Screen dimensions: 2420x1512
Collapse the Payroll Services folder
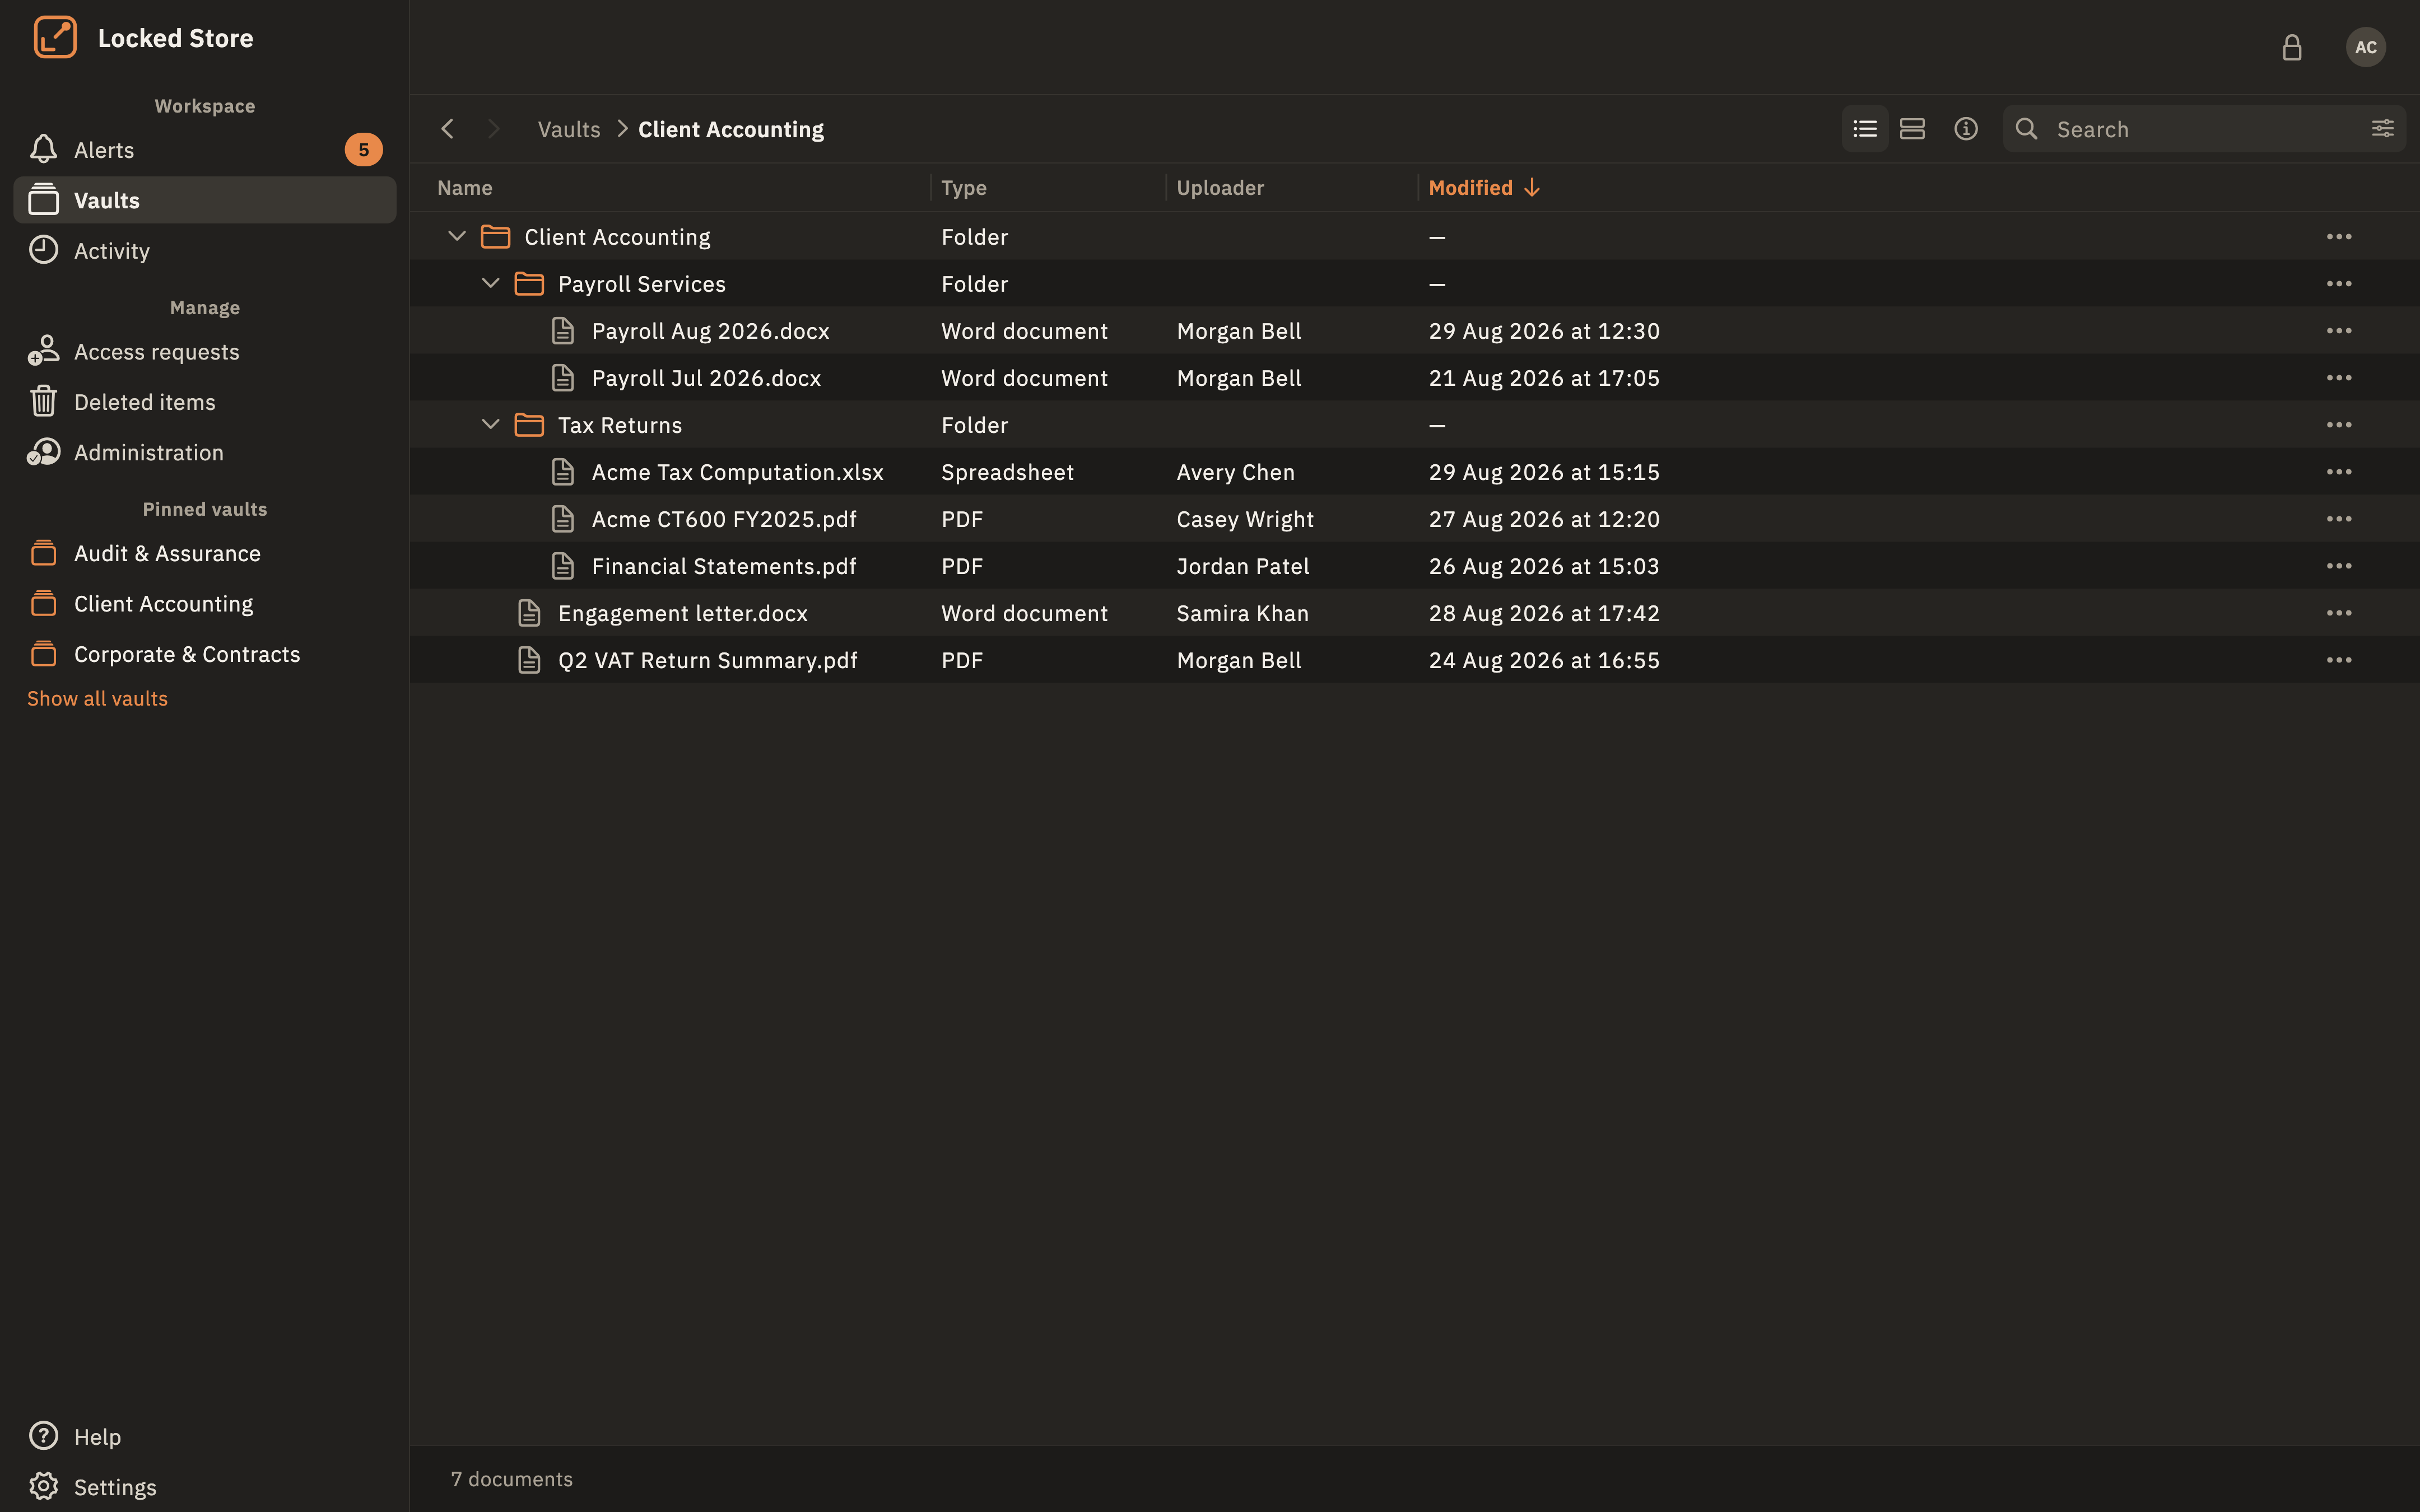[x=490, y=284]
